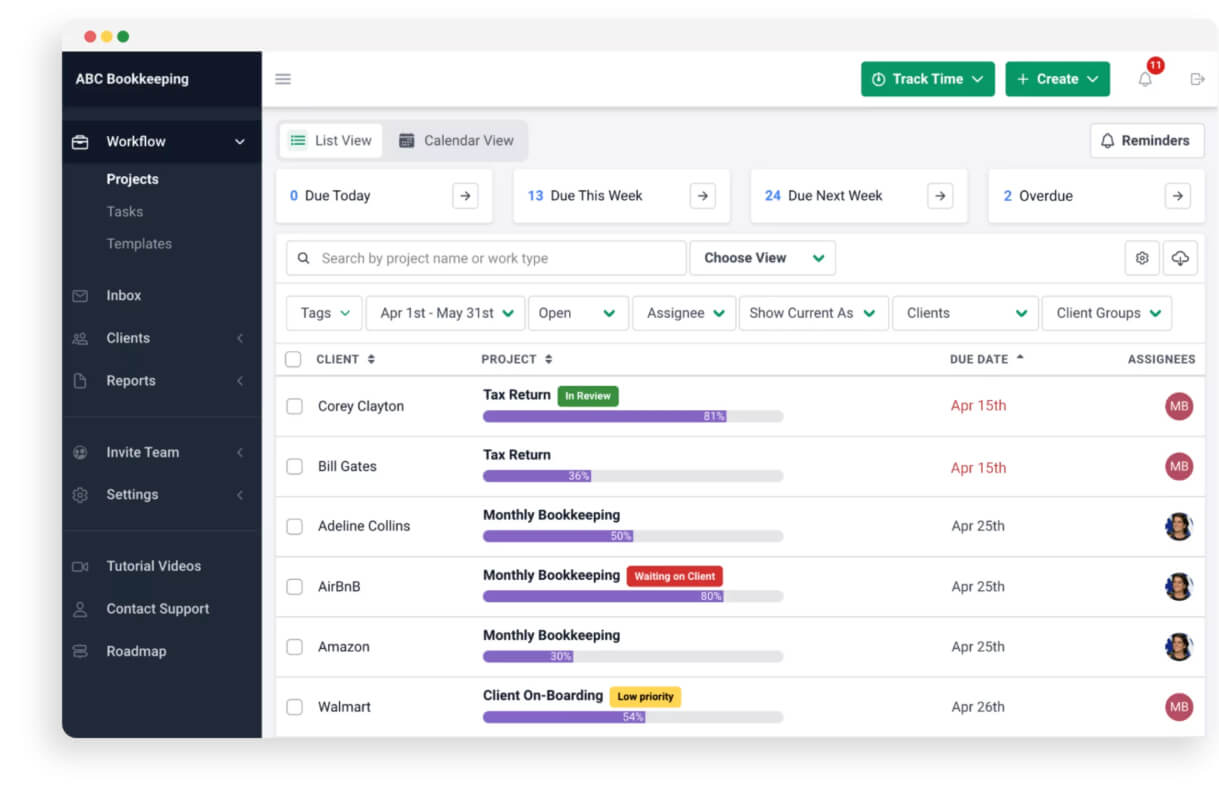Image resolution: width=1219 pixels, height=800 pixels.
Task: Switch to Calendar View tab
Action: [456, 141]
